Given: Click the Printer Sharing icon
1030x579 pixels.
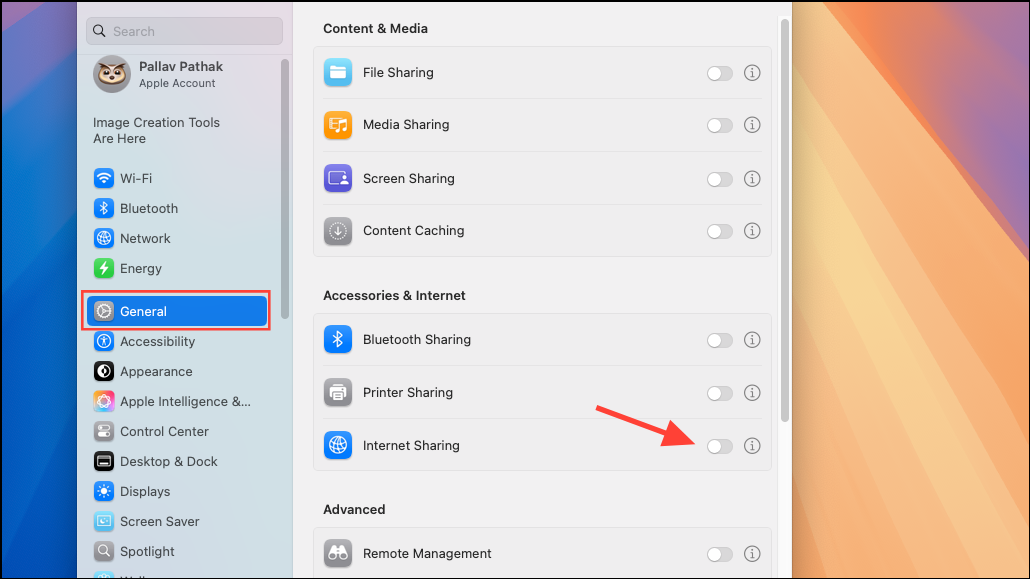Looking at the screenshot, I should click(x=338, y=392).
